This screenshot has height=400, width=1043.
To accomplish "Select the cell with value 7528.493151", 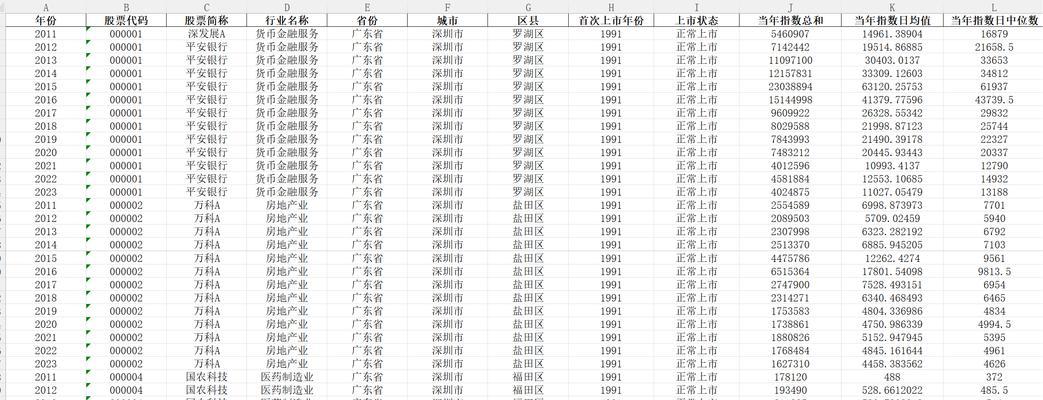I will tap(892, 285).
